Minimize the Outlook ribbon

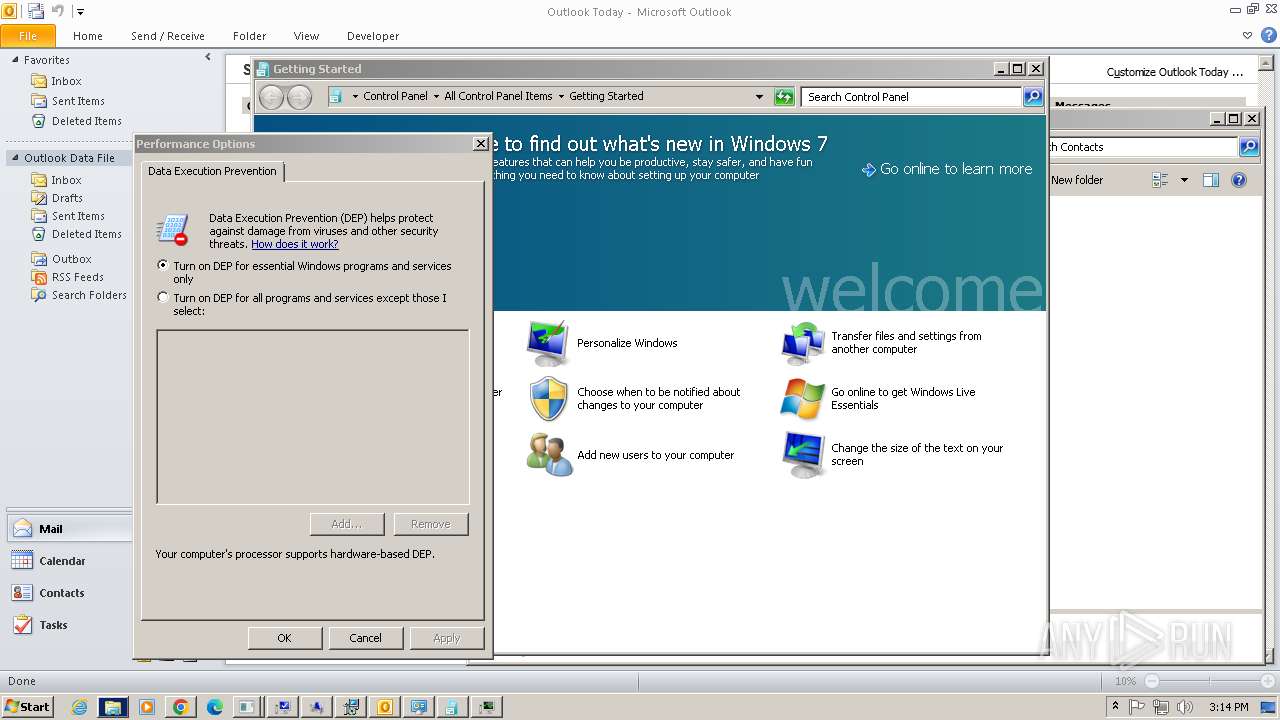coord(1248,35)
